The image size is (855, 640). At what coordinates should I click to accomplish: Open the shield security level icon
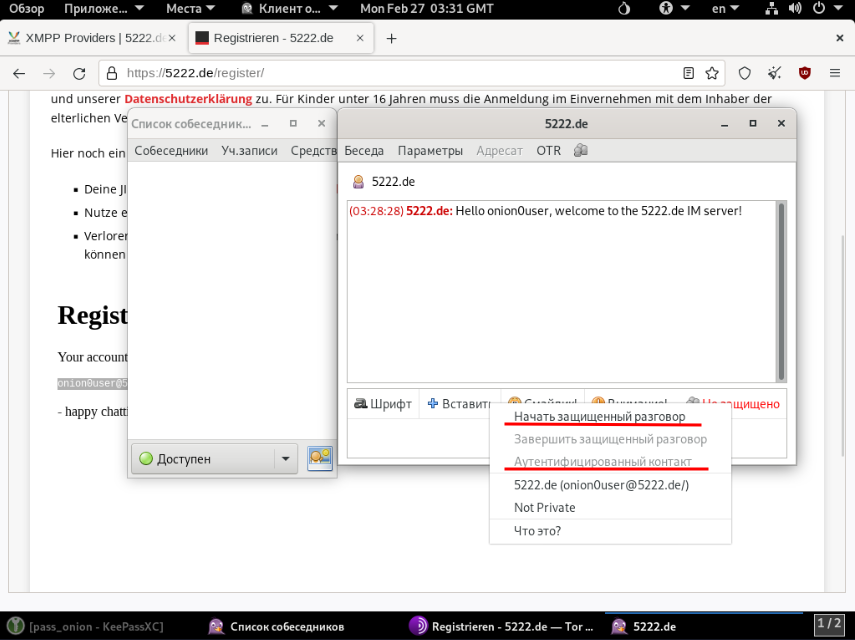[744, 73]
